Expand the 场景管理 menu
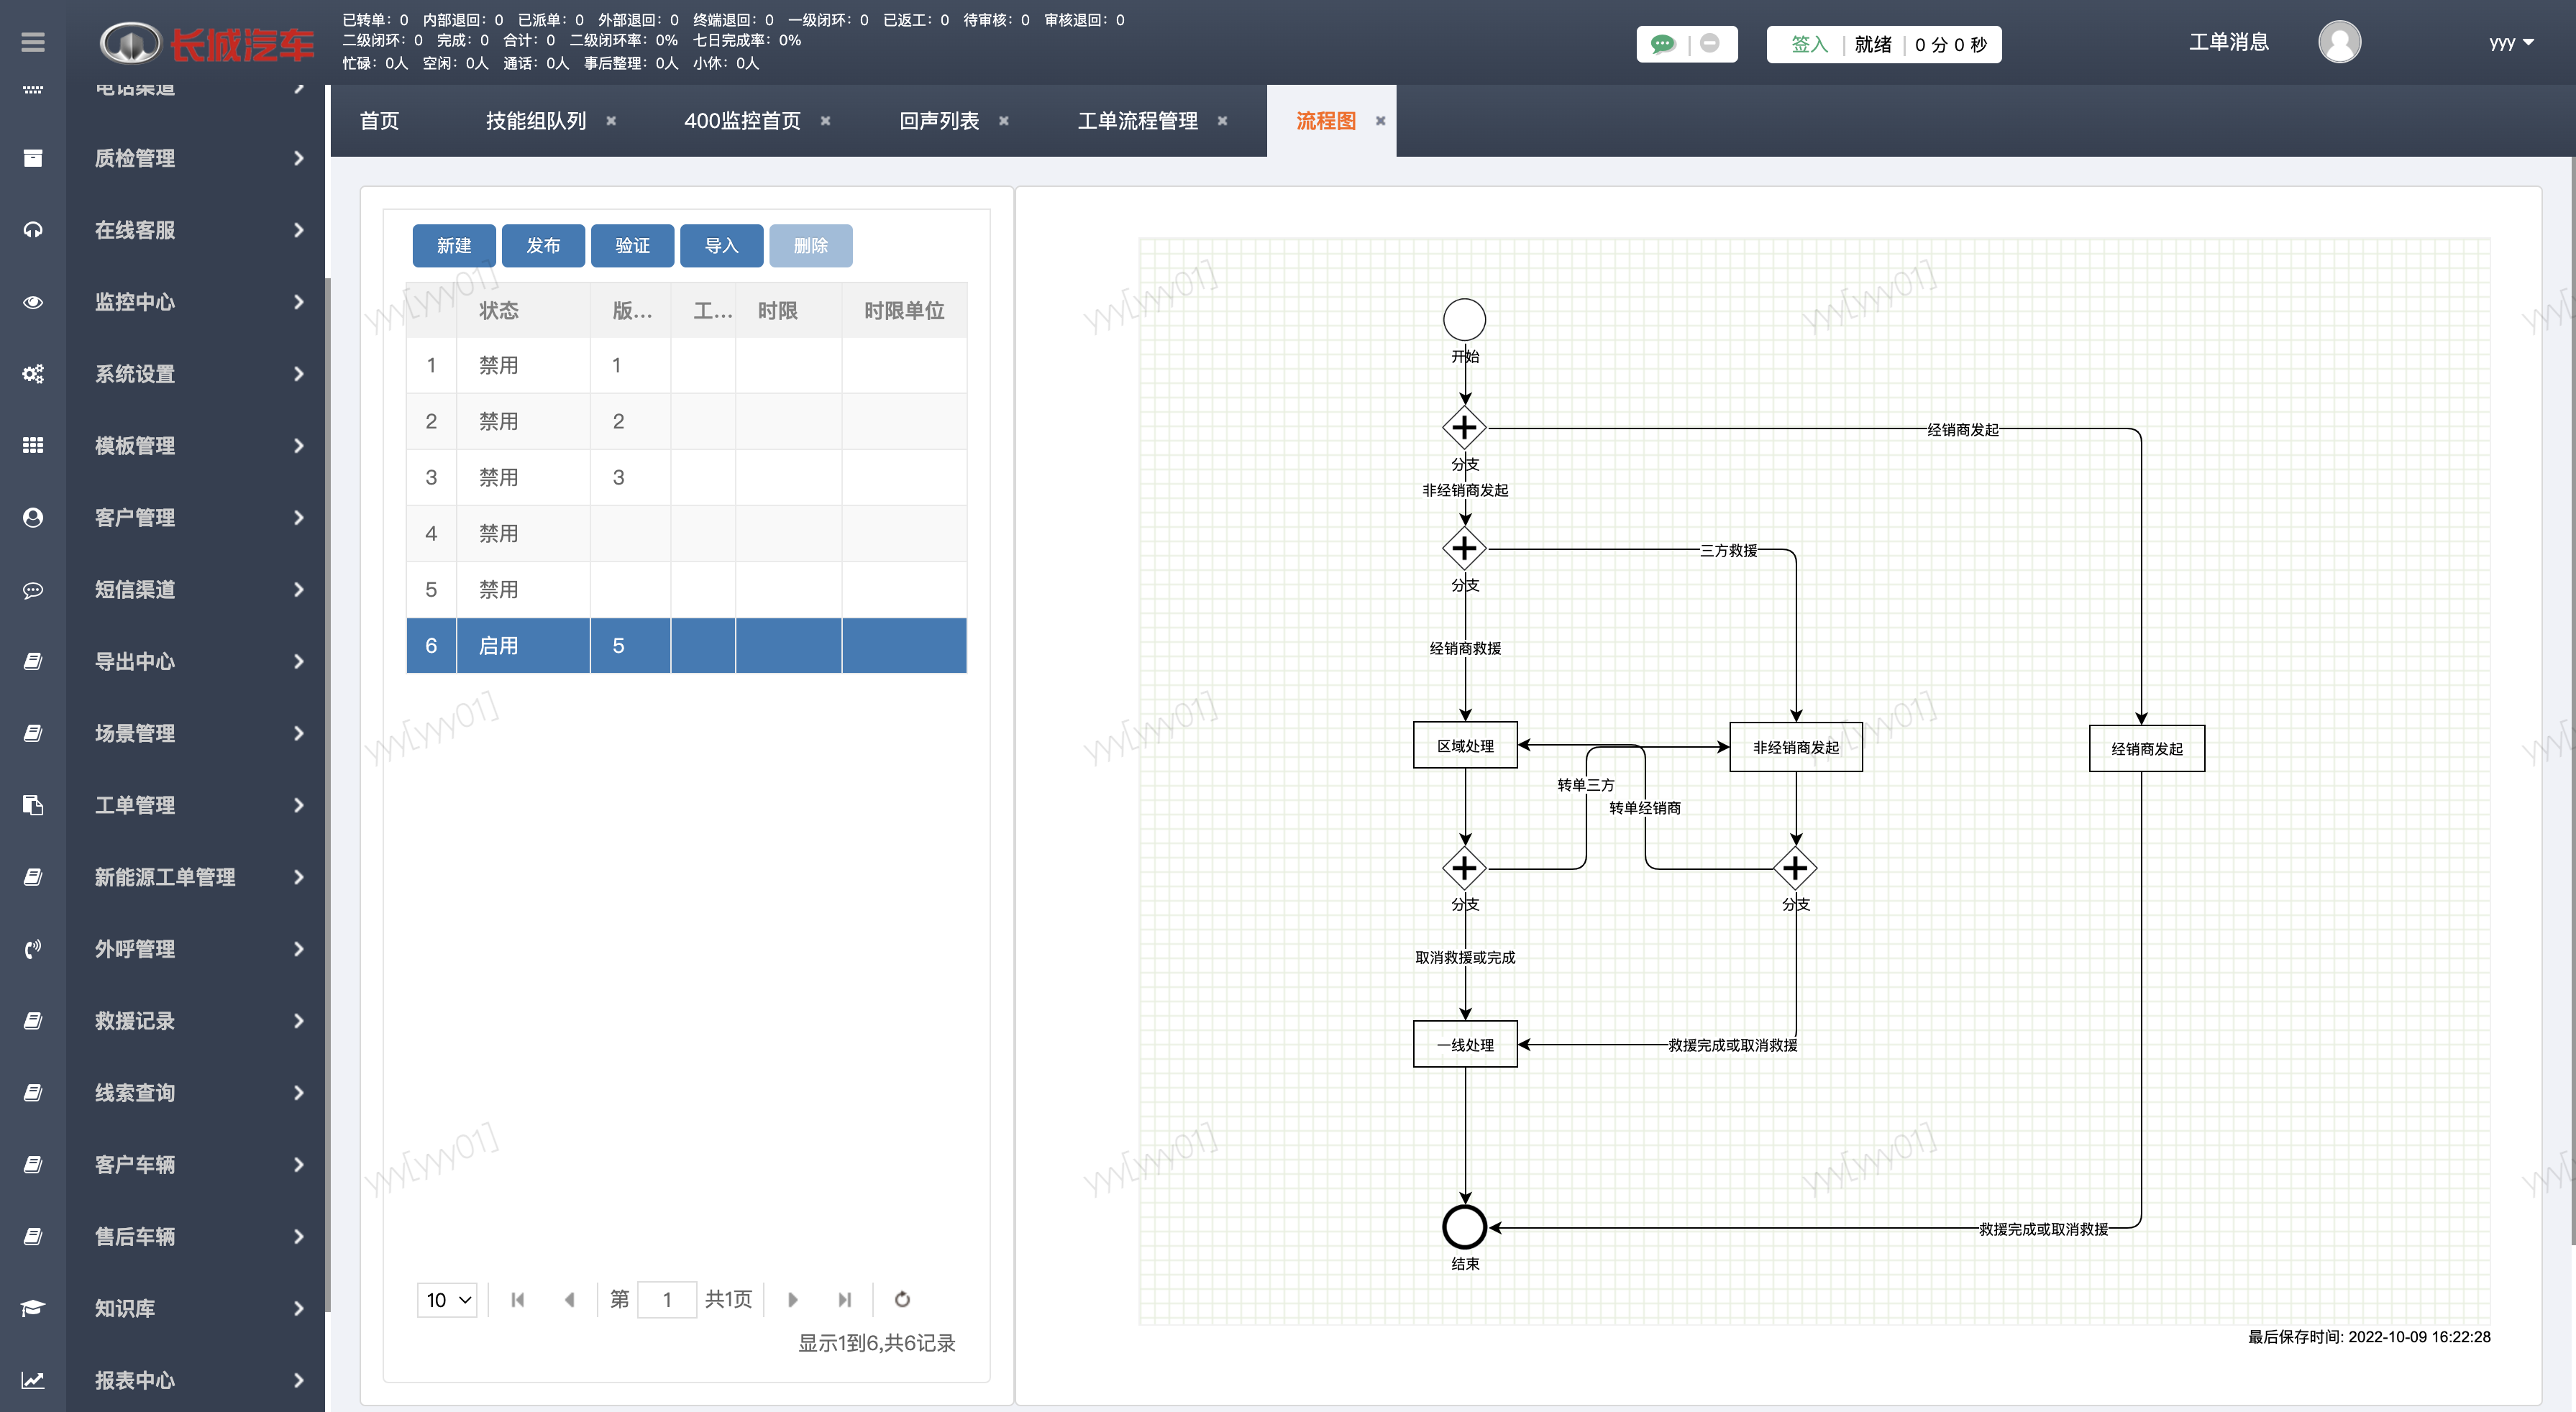The width and height of the screenshot is (2576, 1412). pos(298,733)
